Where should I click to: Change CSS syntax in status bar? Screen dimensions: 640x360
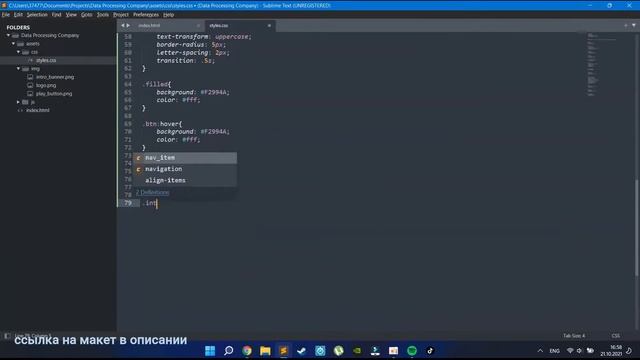point(616,336)
